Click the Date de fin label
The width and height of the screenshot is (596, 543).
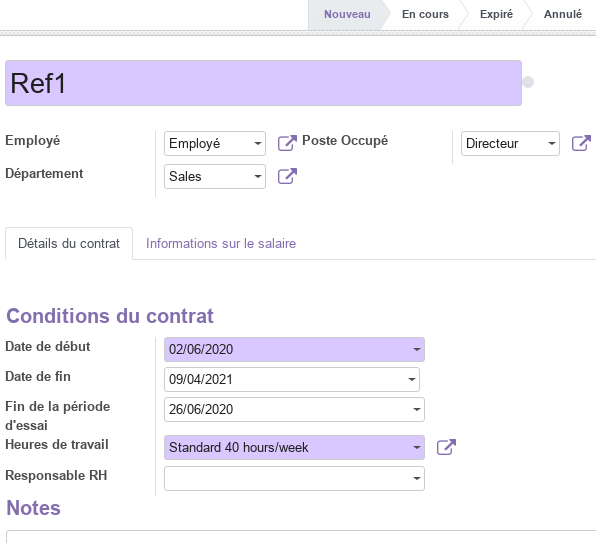(x=38, y=377)
